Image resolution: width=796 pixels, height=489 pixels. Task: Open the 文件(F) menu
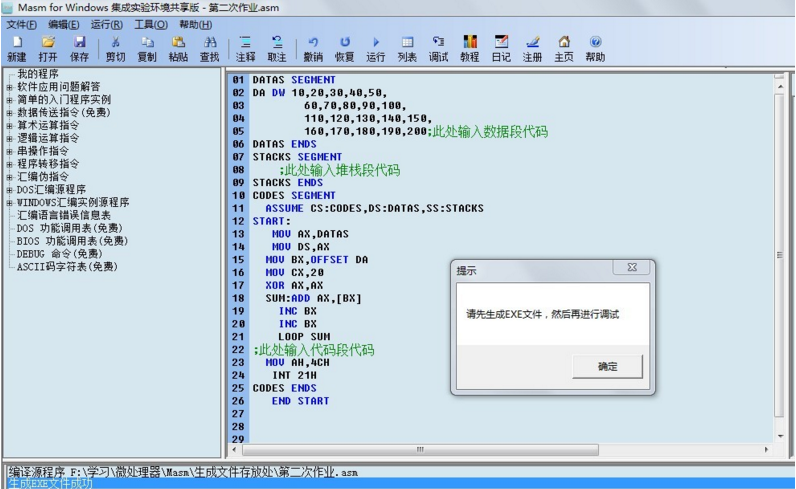click(x=22, y=24)
